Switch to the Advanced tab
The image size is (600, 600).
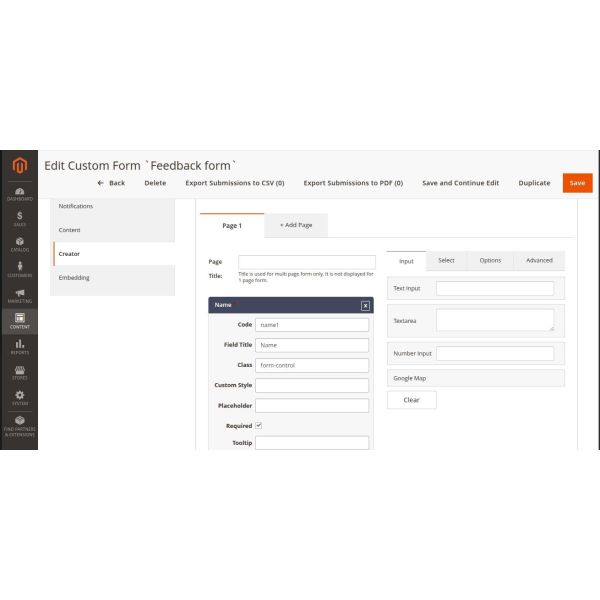tap(539, 260)
